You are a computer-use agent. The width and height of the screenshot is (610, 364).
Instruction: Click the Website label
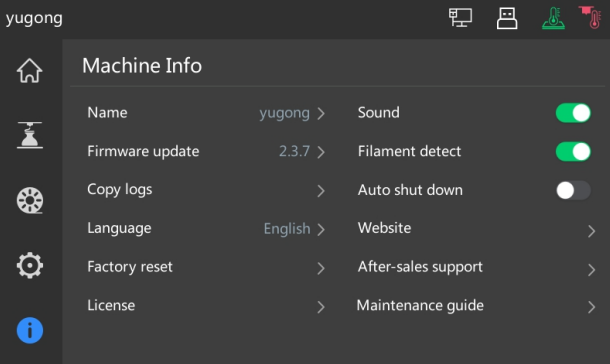coord(384,228)
